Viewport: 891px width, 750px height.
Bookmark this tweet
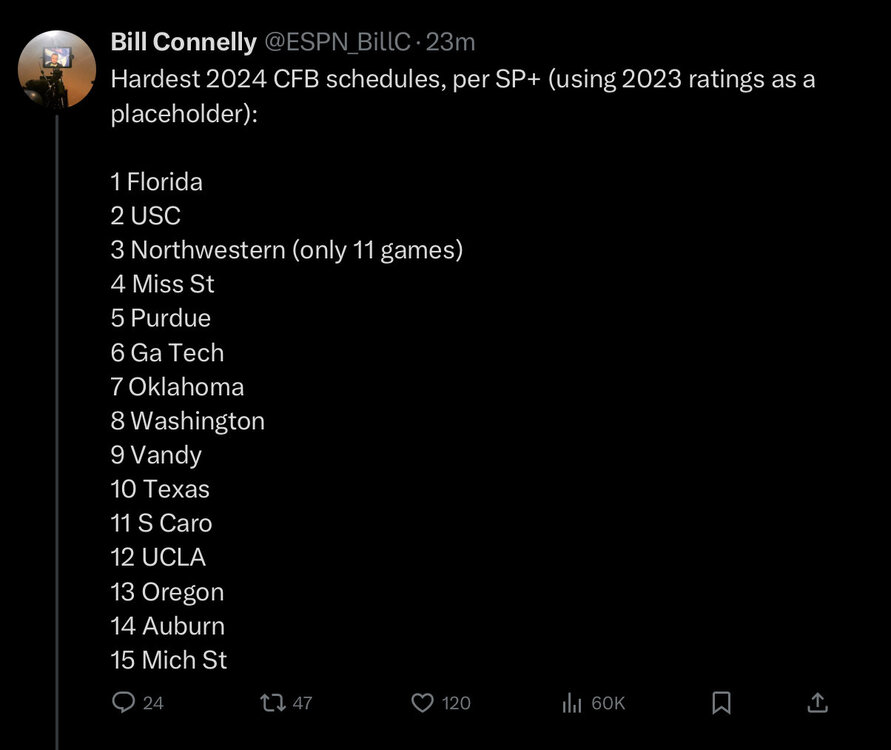click(721, 703)
